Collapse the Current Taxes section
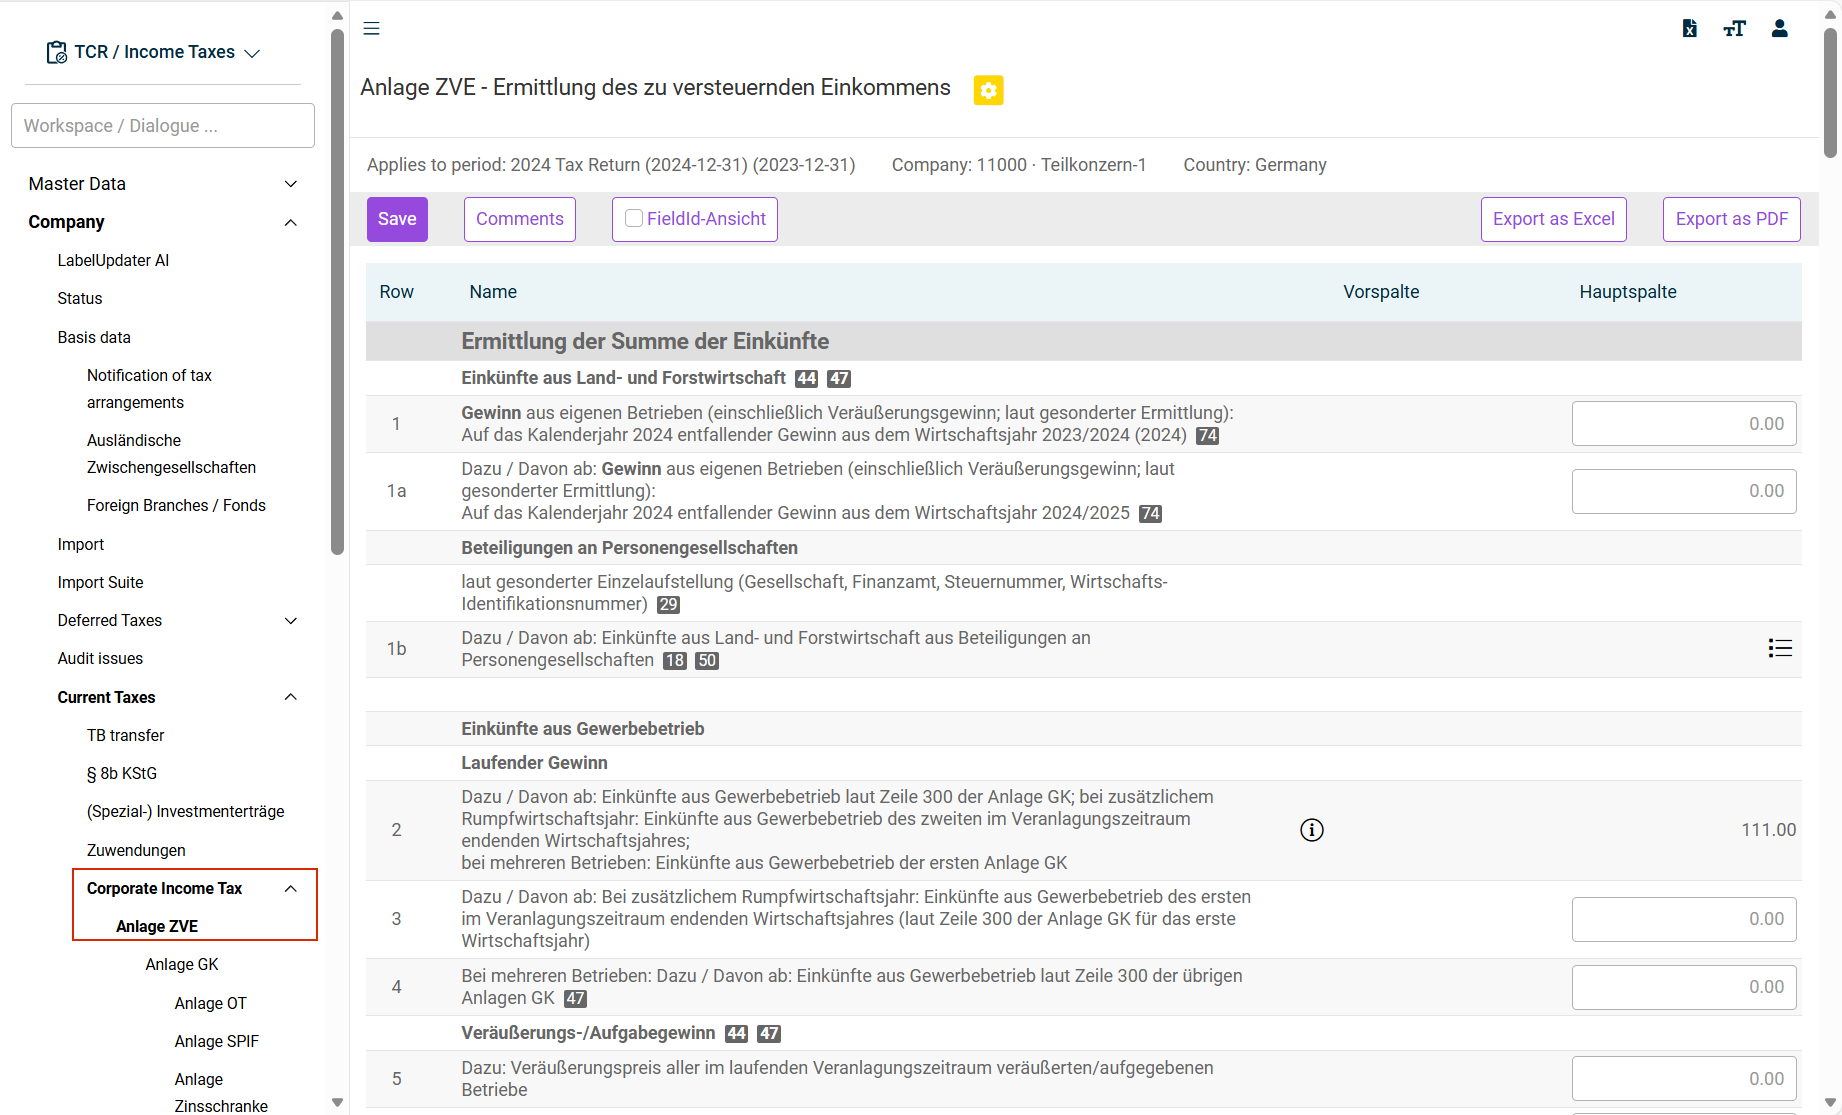This screenshot has width=1842, height=1115. coord(291,697)
